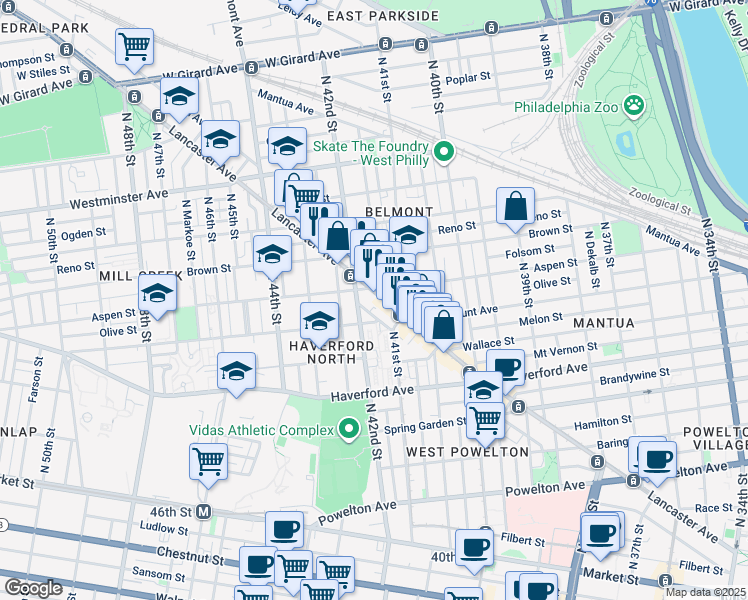Select the transit stop icon at N 40th St and Girard
Screen dimensions: 748x600
pyautogui.click(x=421, y=45)
